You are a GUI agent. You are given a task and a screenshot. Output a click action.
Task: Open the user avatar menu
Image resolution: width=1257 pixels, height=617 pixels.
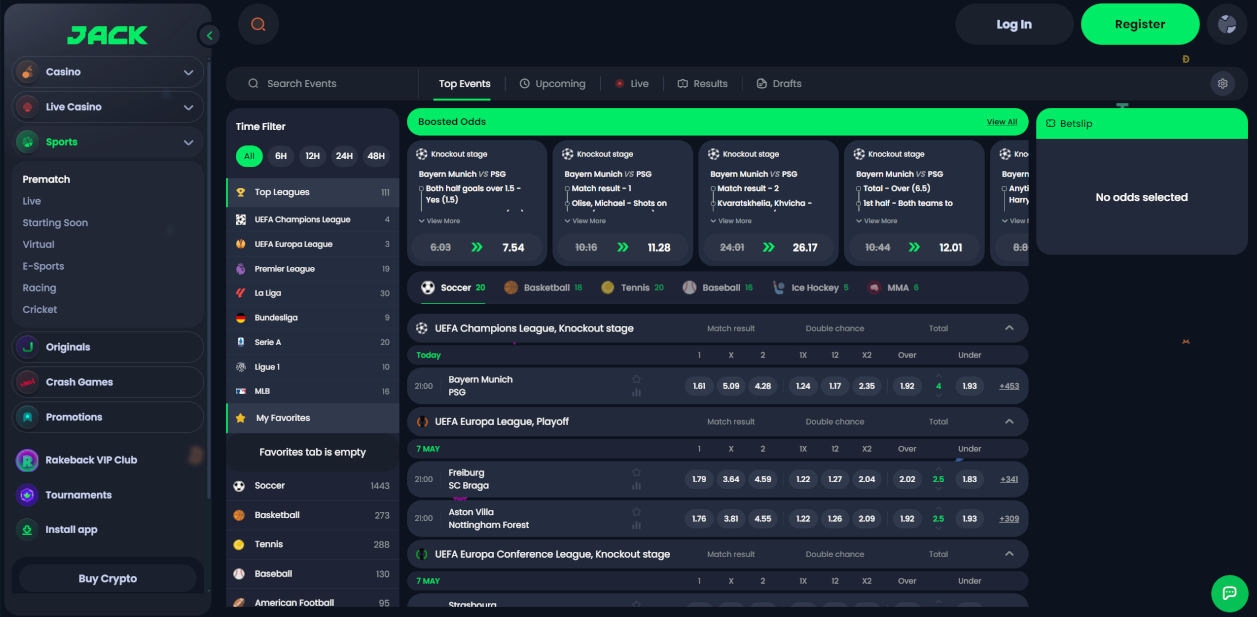(1227, 24)
